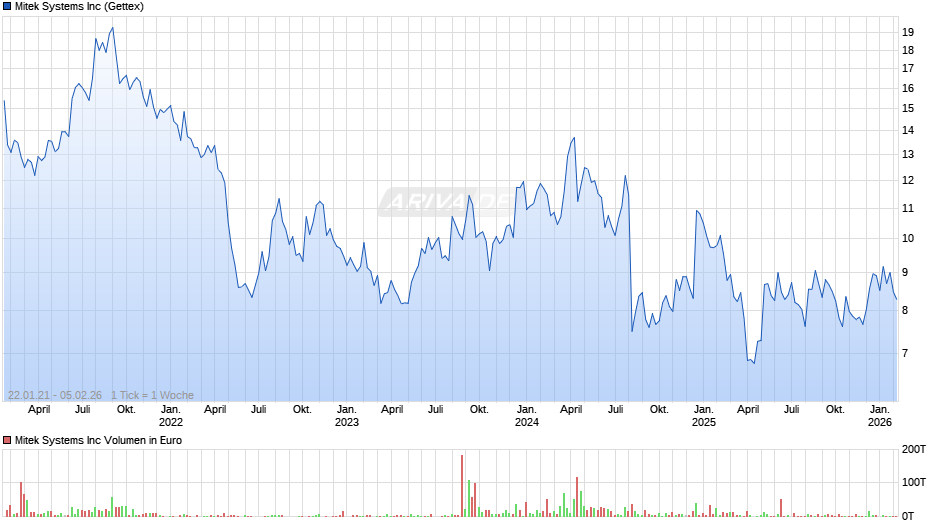Click price axis label 15
940x526 pixels.
point(908,109)
